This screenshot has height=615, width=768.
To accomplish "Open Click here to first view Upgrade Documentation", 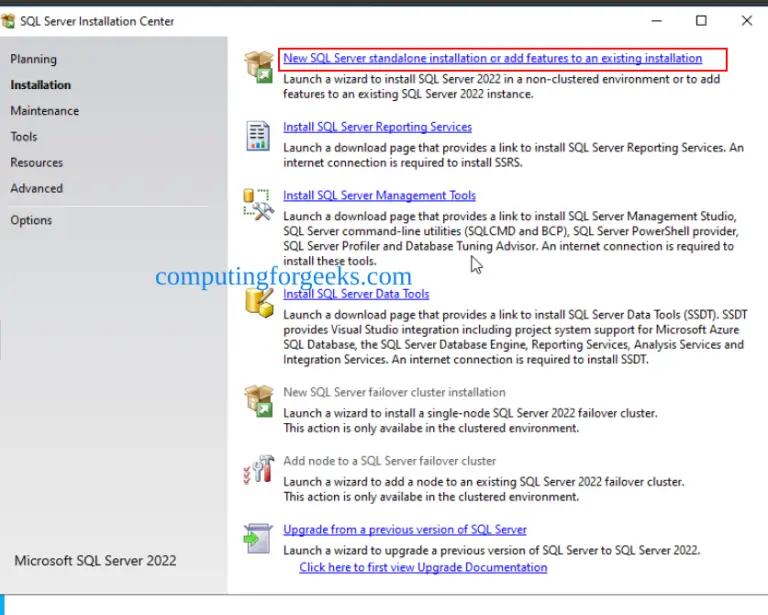I will [423, 567].
